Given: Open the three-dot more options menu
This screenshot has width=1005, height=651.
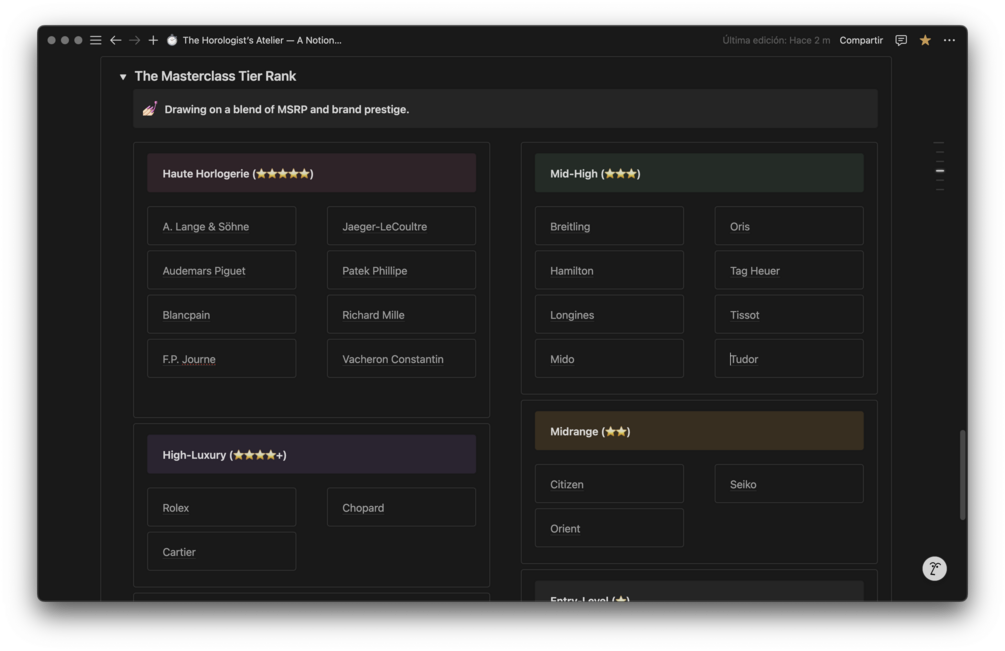Looking at the screenshot, I should pos(949,40).
